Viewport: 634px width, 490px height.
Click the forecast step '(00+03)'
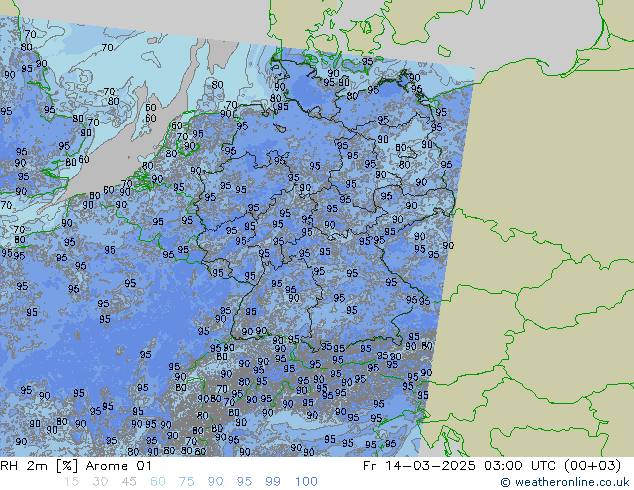pos(592,466)
